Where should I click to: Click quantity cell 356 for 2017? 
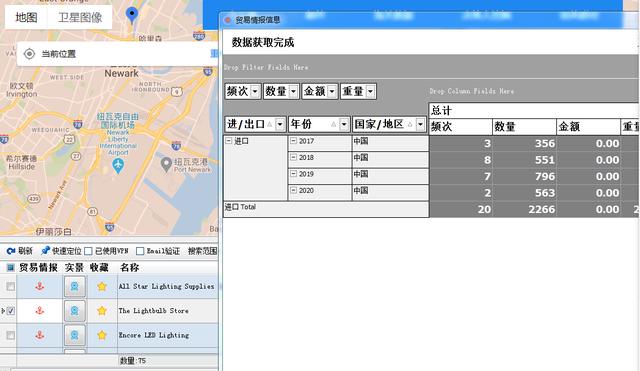pos(524,144)
